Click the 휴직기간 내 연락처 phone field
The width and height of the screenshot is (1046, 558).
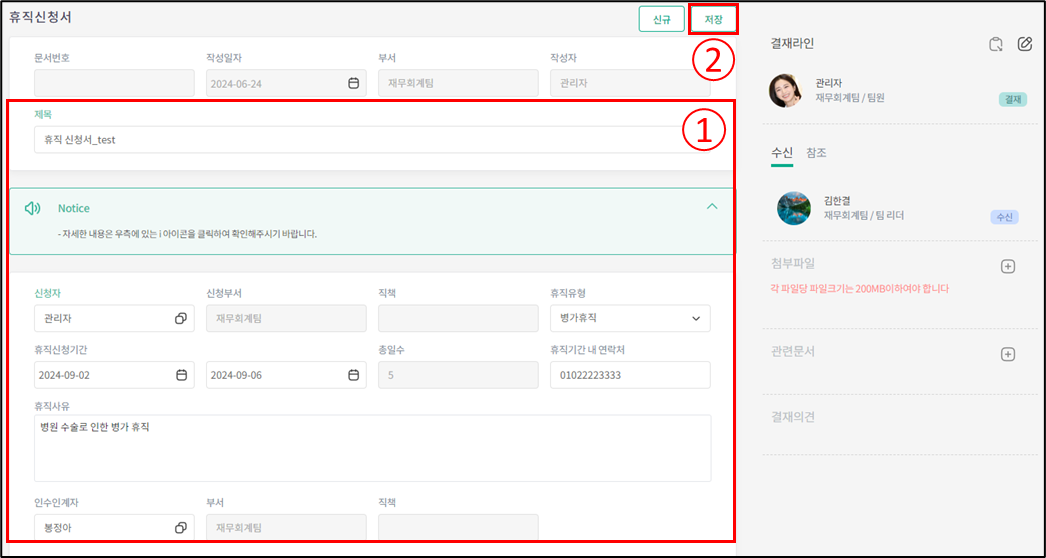coord(629,375)
